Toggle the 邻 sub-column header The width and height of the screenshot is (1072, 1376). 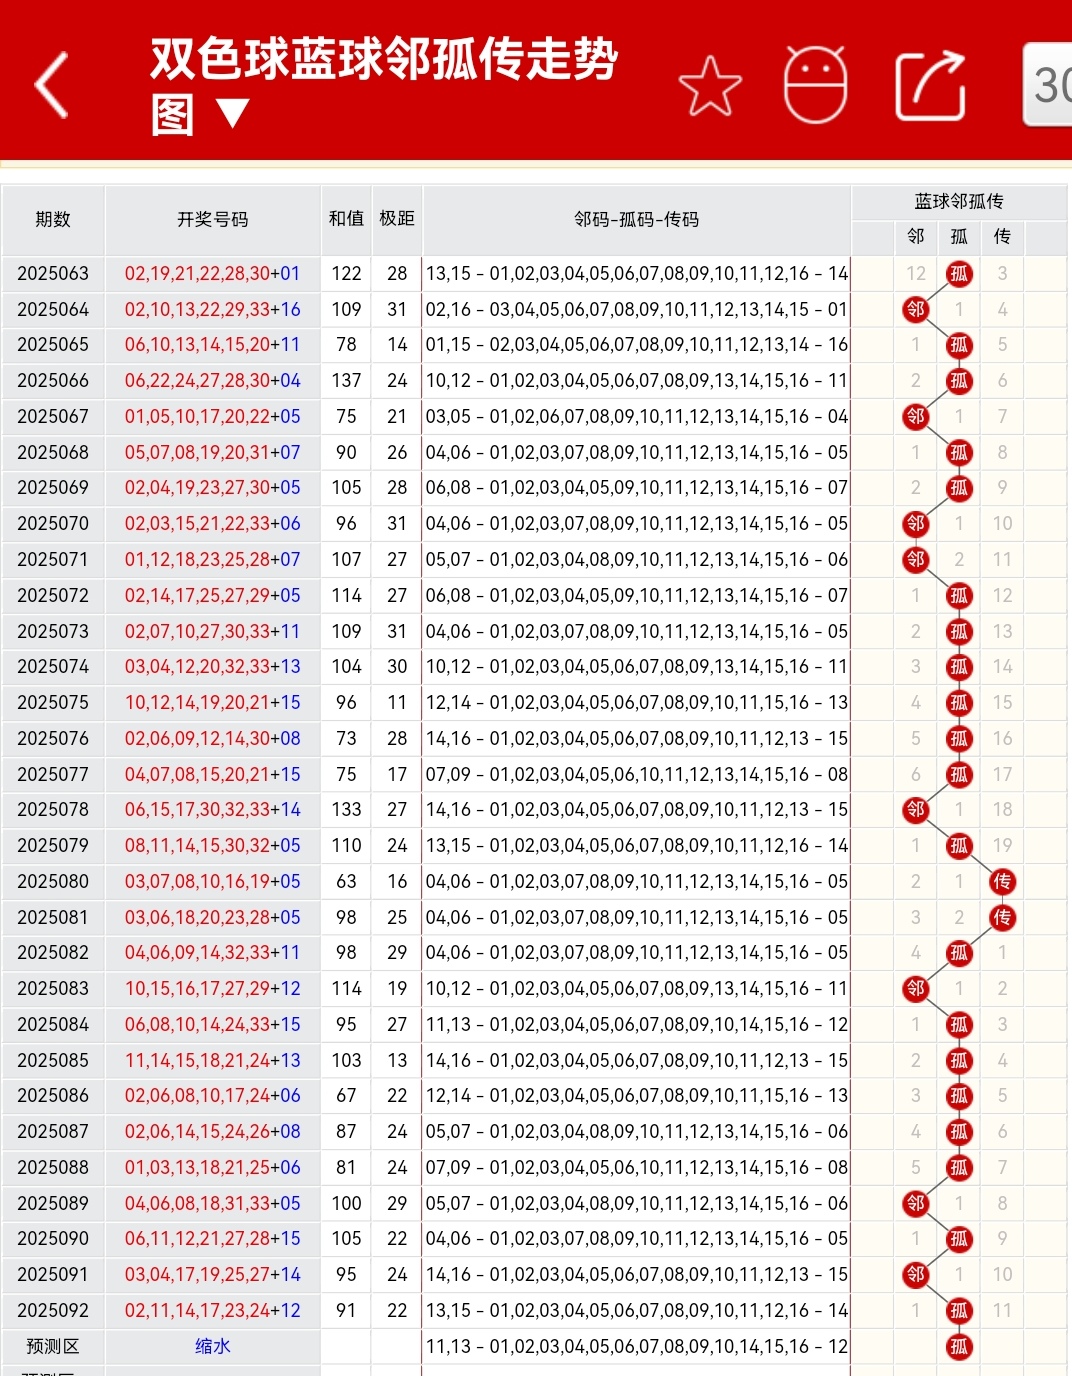tap(915, 237)
